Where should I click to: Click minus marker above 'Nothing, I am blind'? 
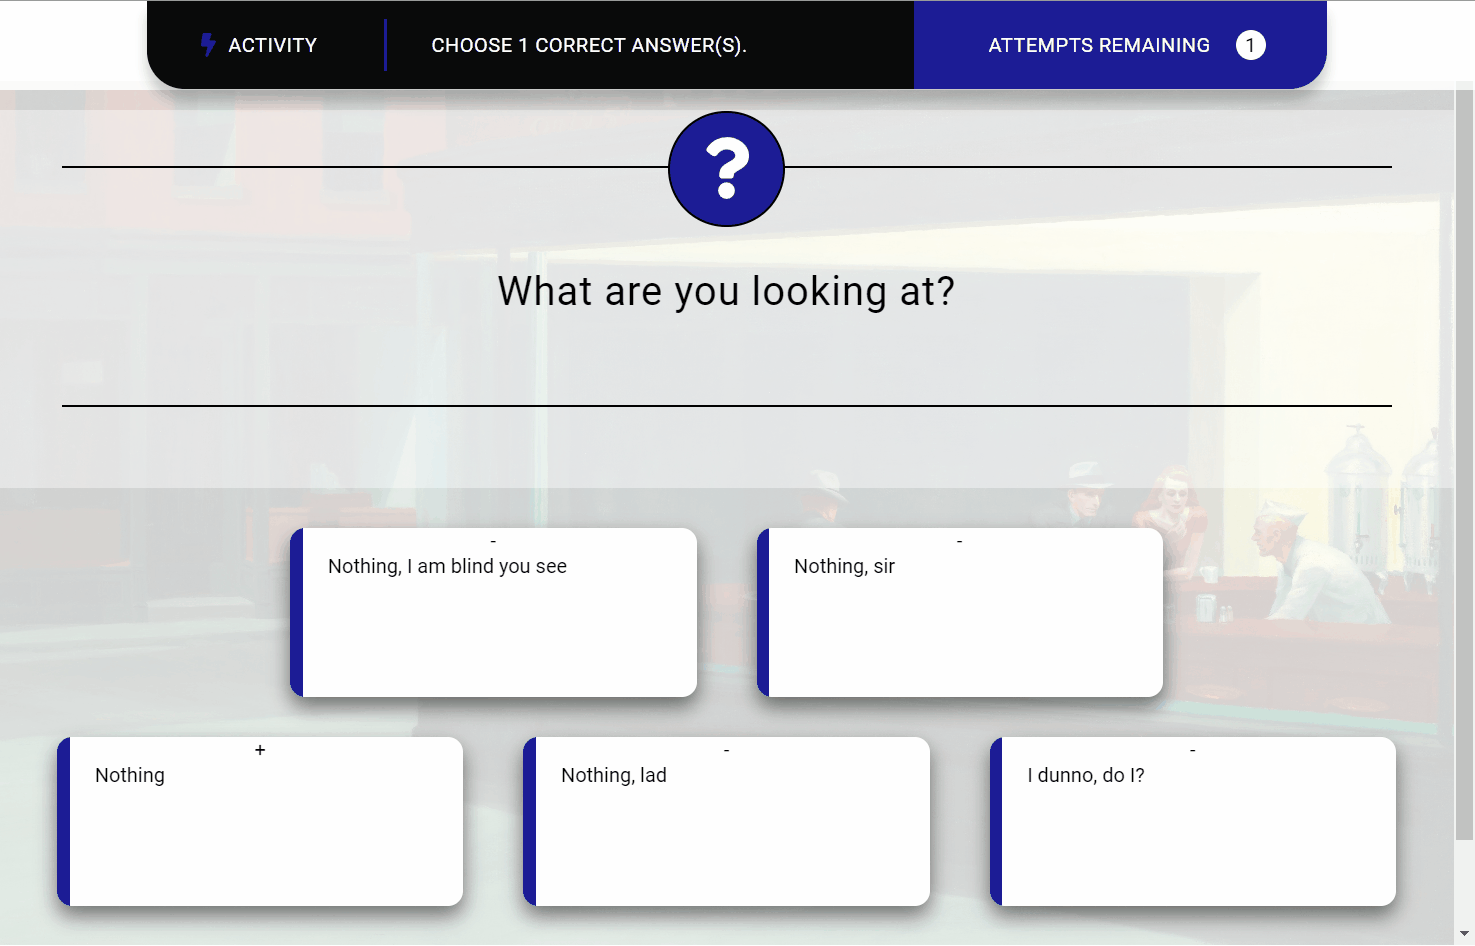(493, 541)
